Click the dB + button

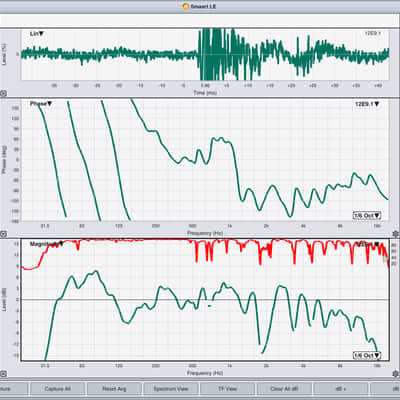[340, 389]
